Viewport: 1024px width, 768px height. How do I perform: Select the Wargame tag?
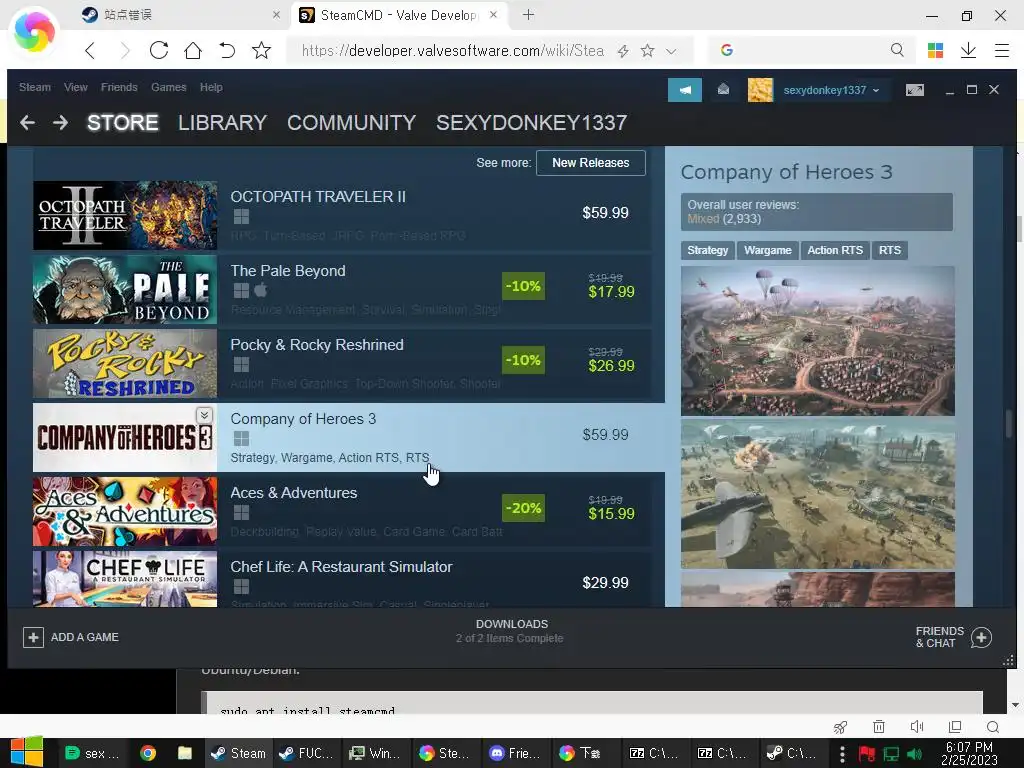click(x=767, y=250)
